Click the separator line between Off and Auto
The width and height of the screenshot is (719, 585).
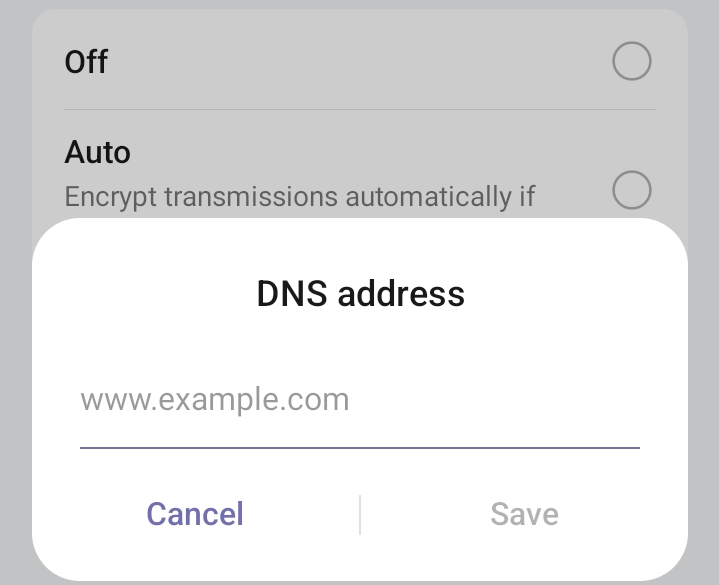359,109
